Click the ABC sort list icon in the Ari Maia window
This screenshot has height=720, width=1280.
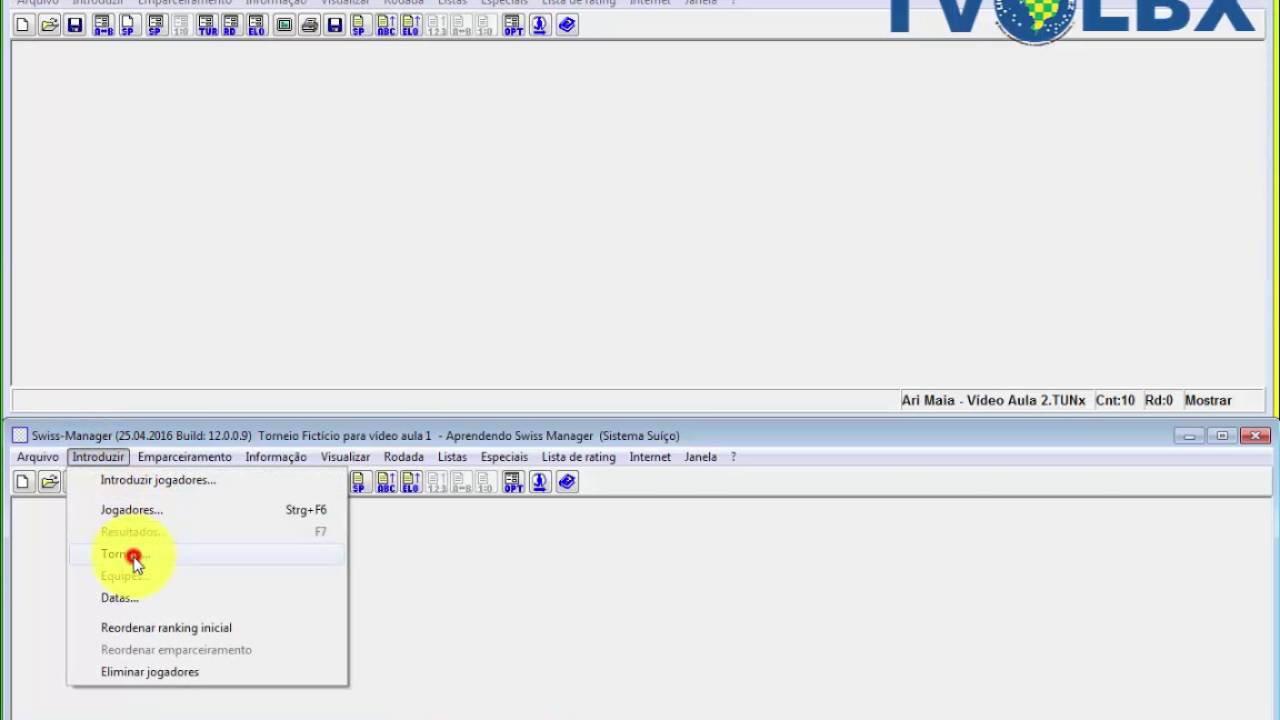point(386,25)
